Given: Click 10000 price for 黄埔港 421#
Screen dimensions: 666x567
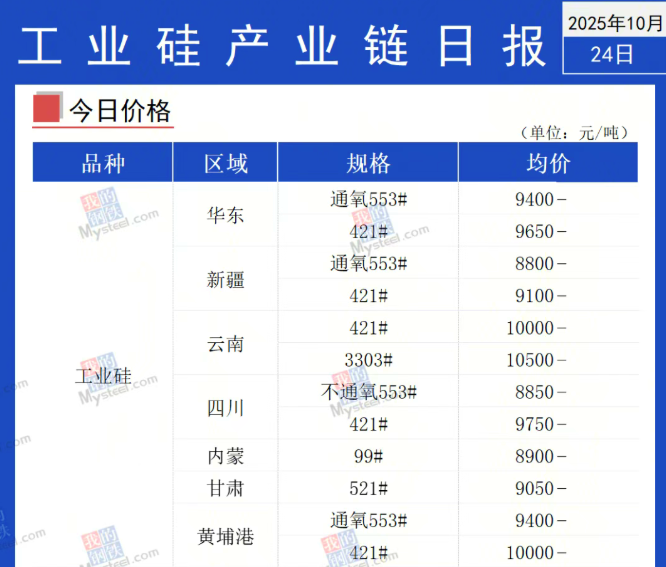Looking at the screenshot, I should coord(530,553).
